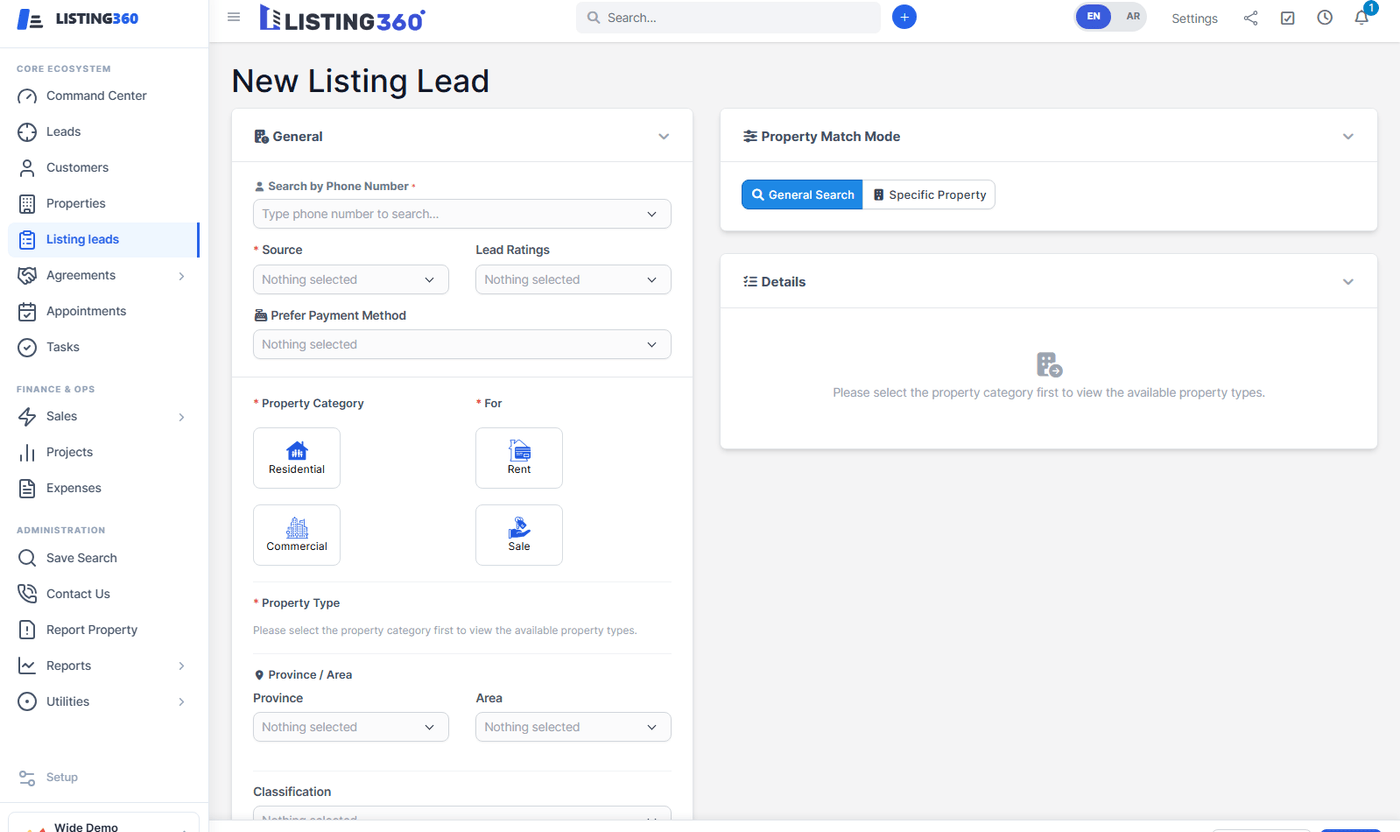
Task: Open Tasks in the sidebar
Action: (104, 347)
